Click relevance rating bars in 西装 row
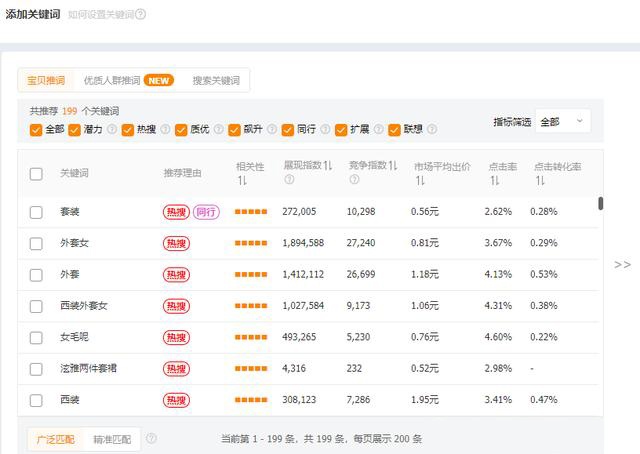The height and width of the screenshot is (454, 640). tap(251, 400)
